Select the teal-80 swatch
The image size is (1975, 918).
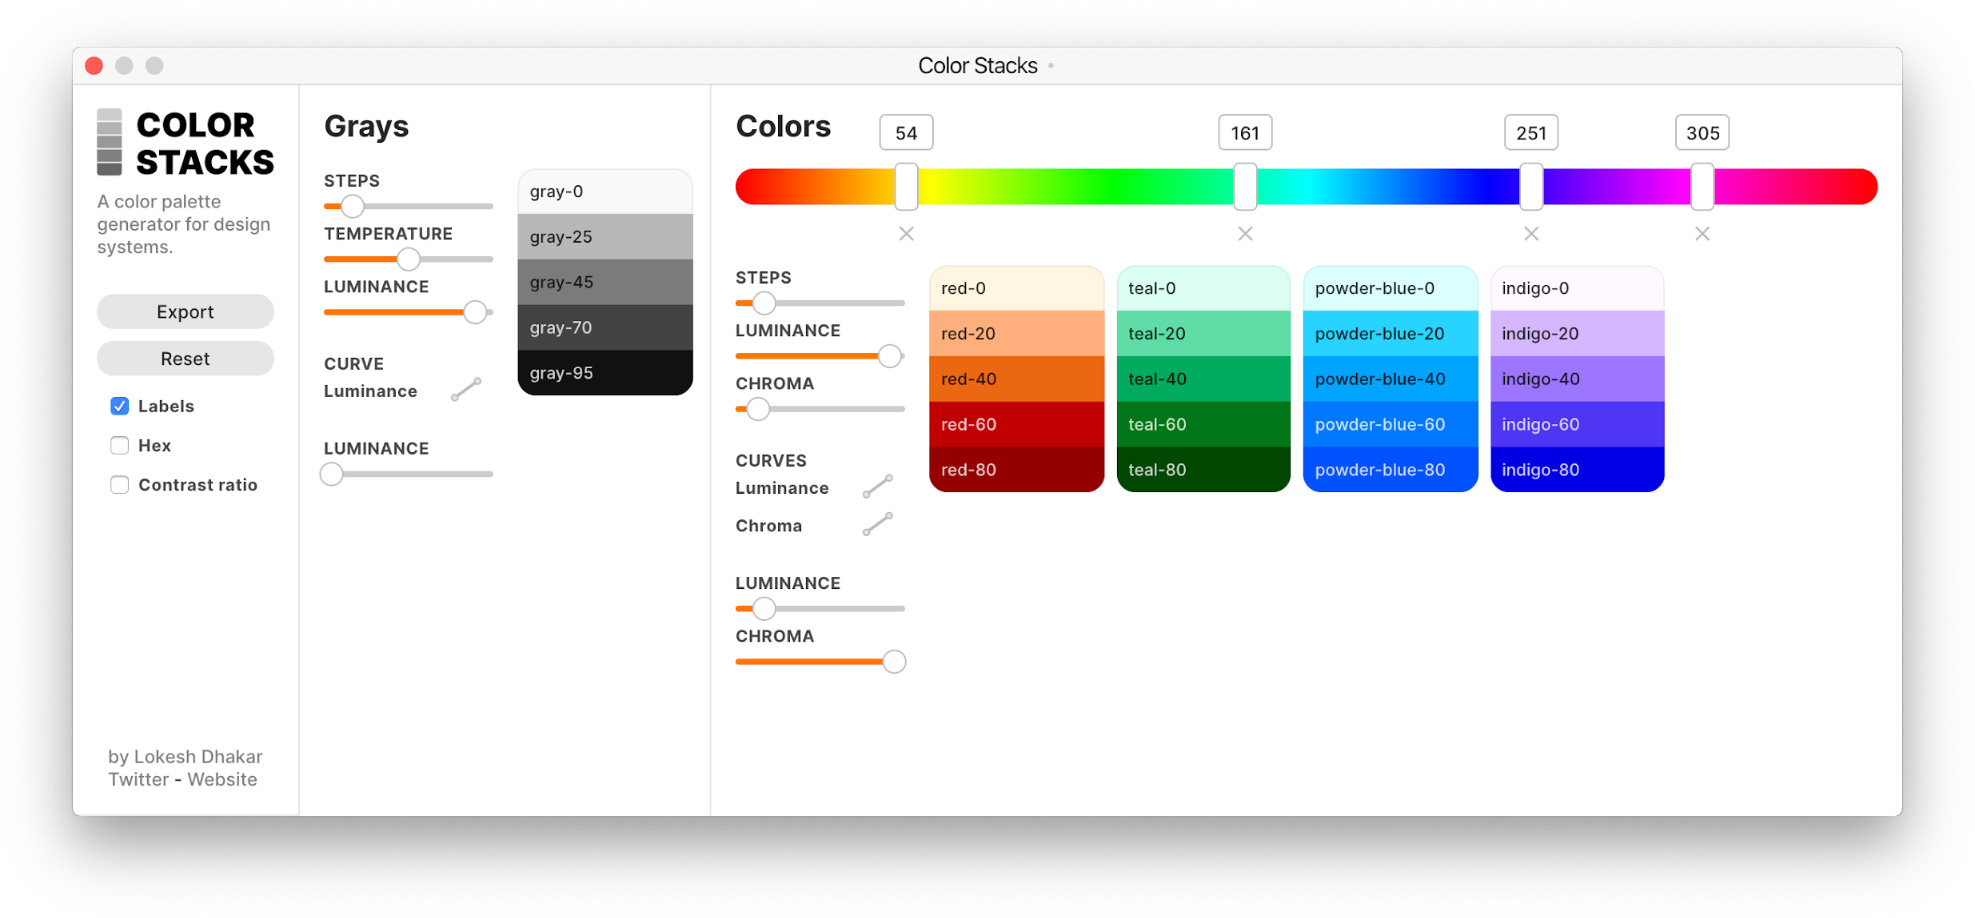(x=1203, y=470)
